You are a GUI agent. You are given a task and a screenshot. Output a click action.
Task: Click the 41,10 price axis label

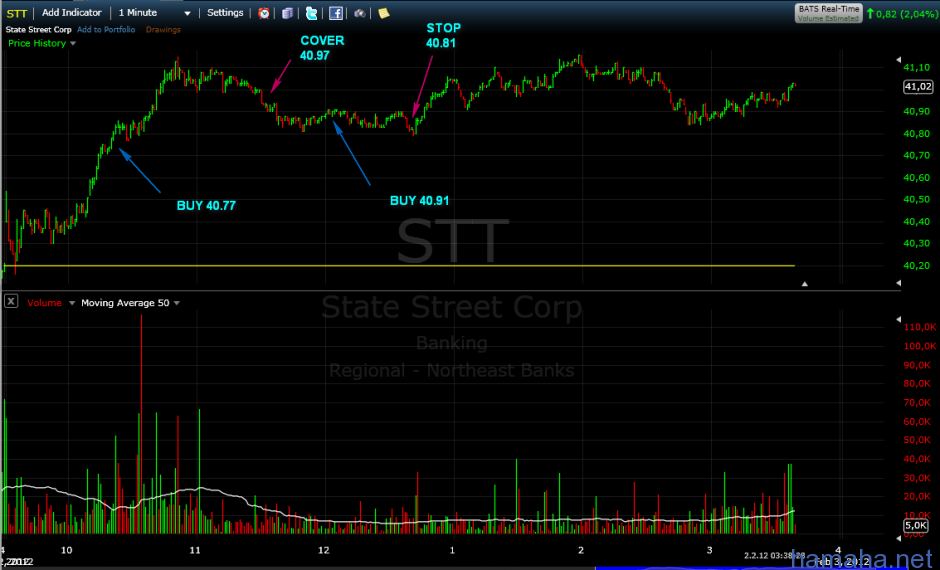coord(917,68)
